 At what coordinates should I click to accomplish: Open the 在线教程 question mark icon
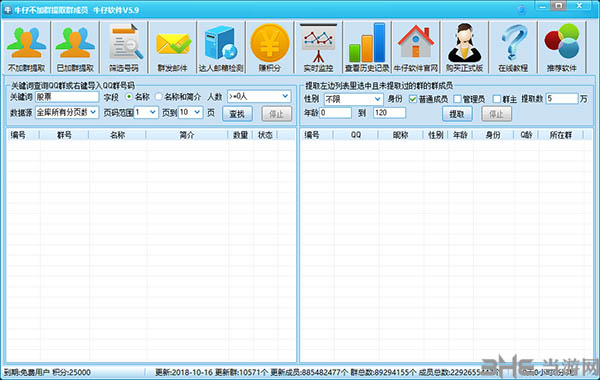pos(513,47)
